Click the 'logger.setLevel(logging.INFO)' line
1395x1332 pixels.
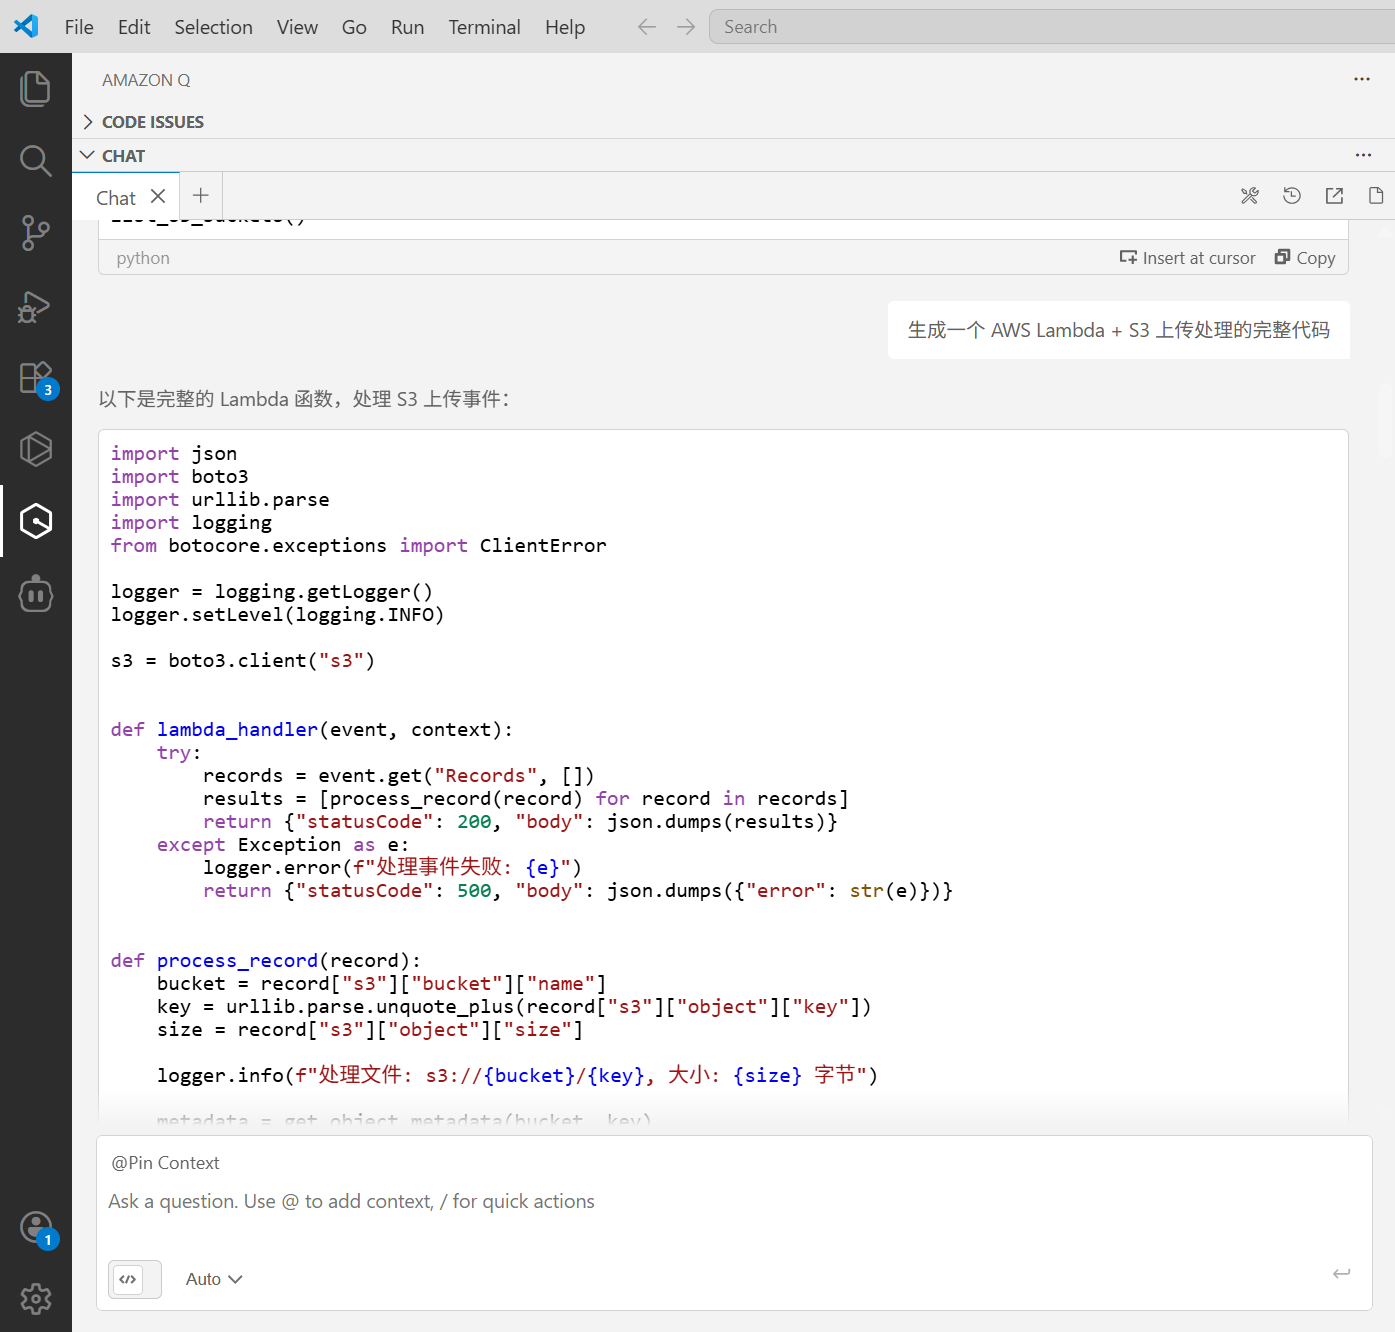tap(277, 615)
